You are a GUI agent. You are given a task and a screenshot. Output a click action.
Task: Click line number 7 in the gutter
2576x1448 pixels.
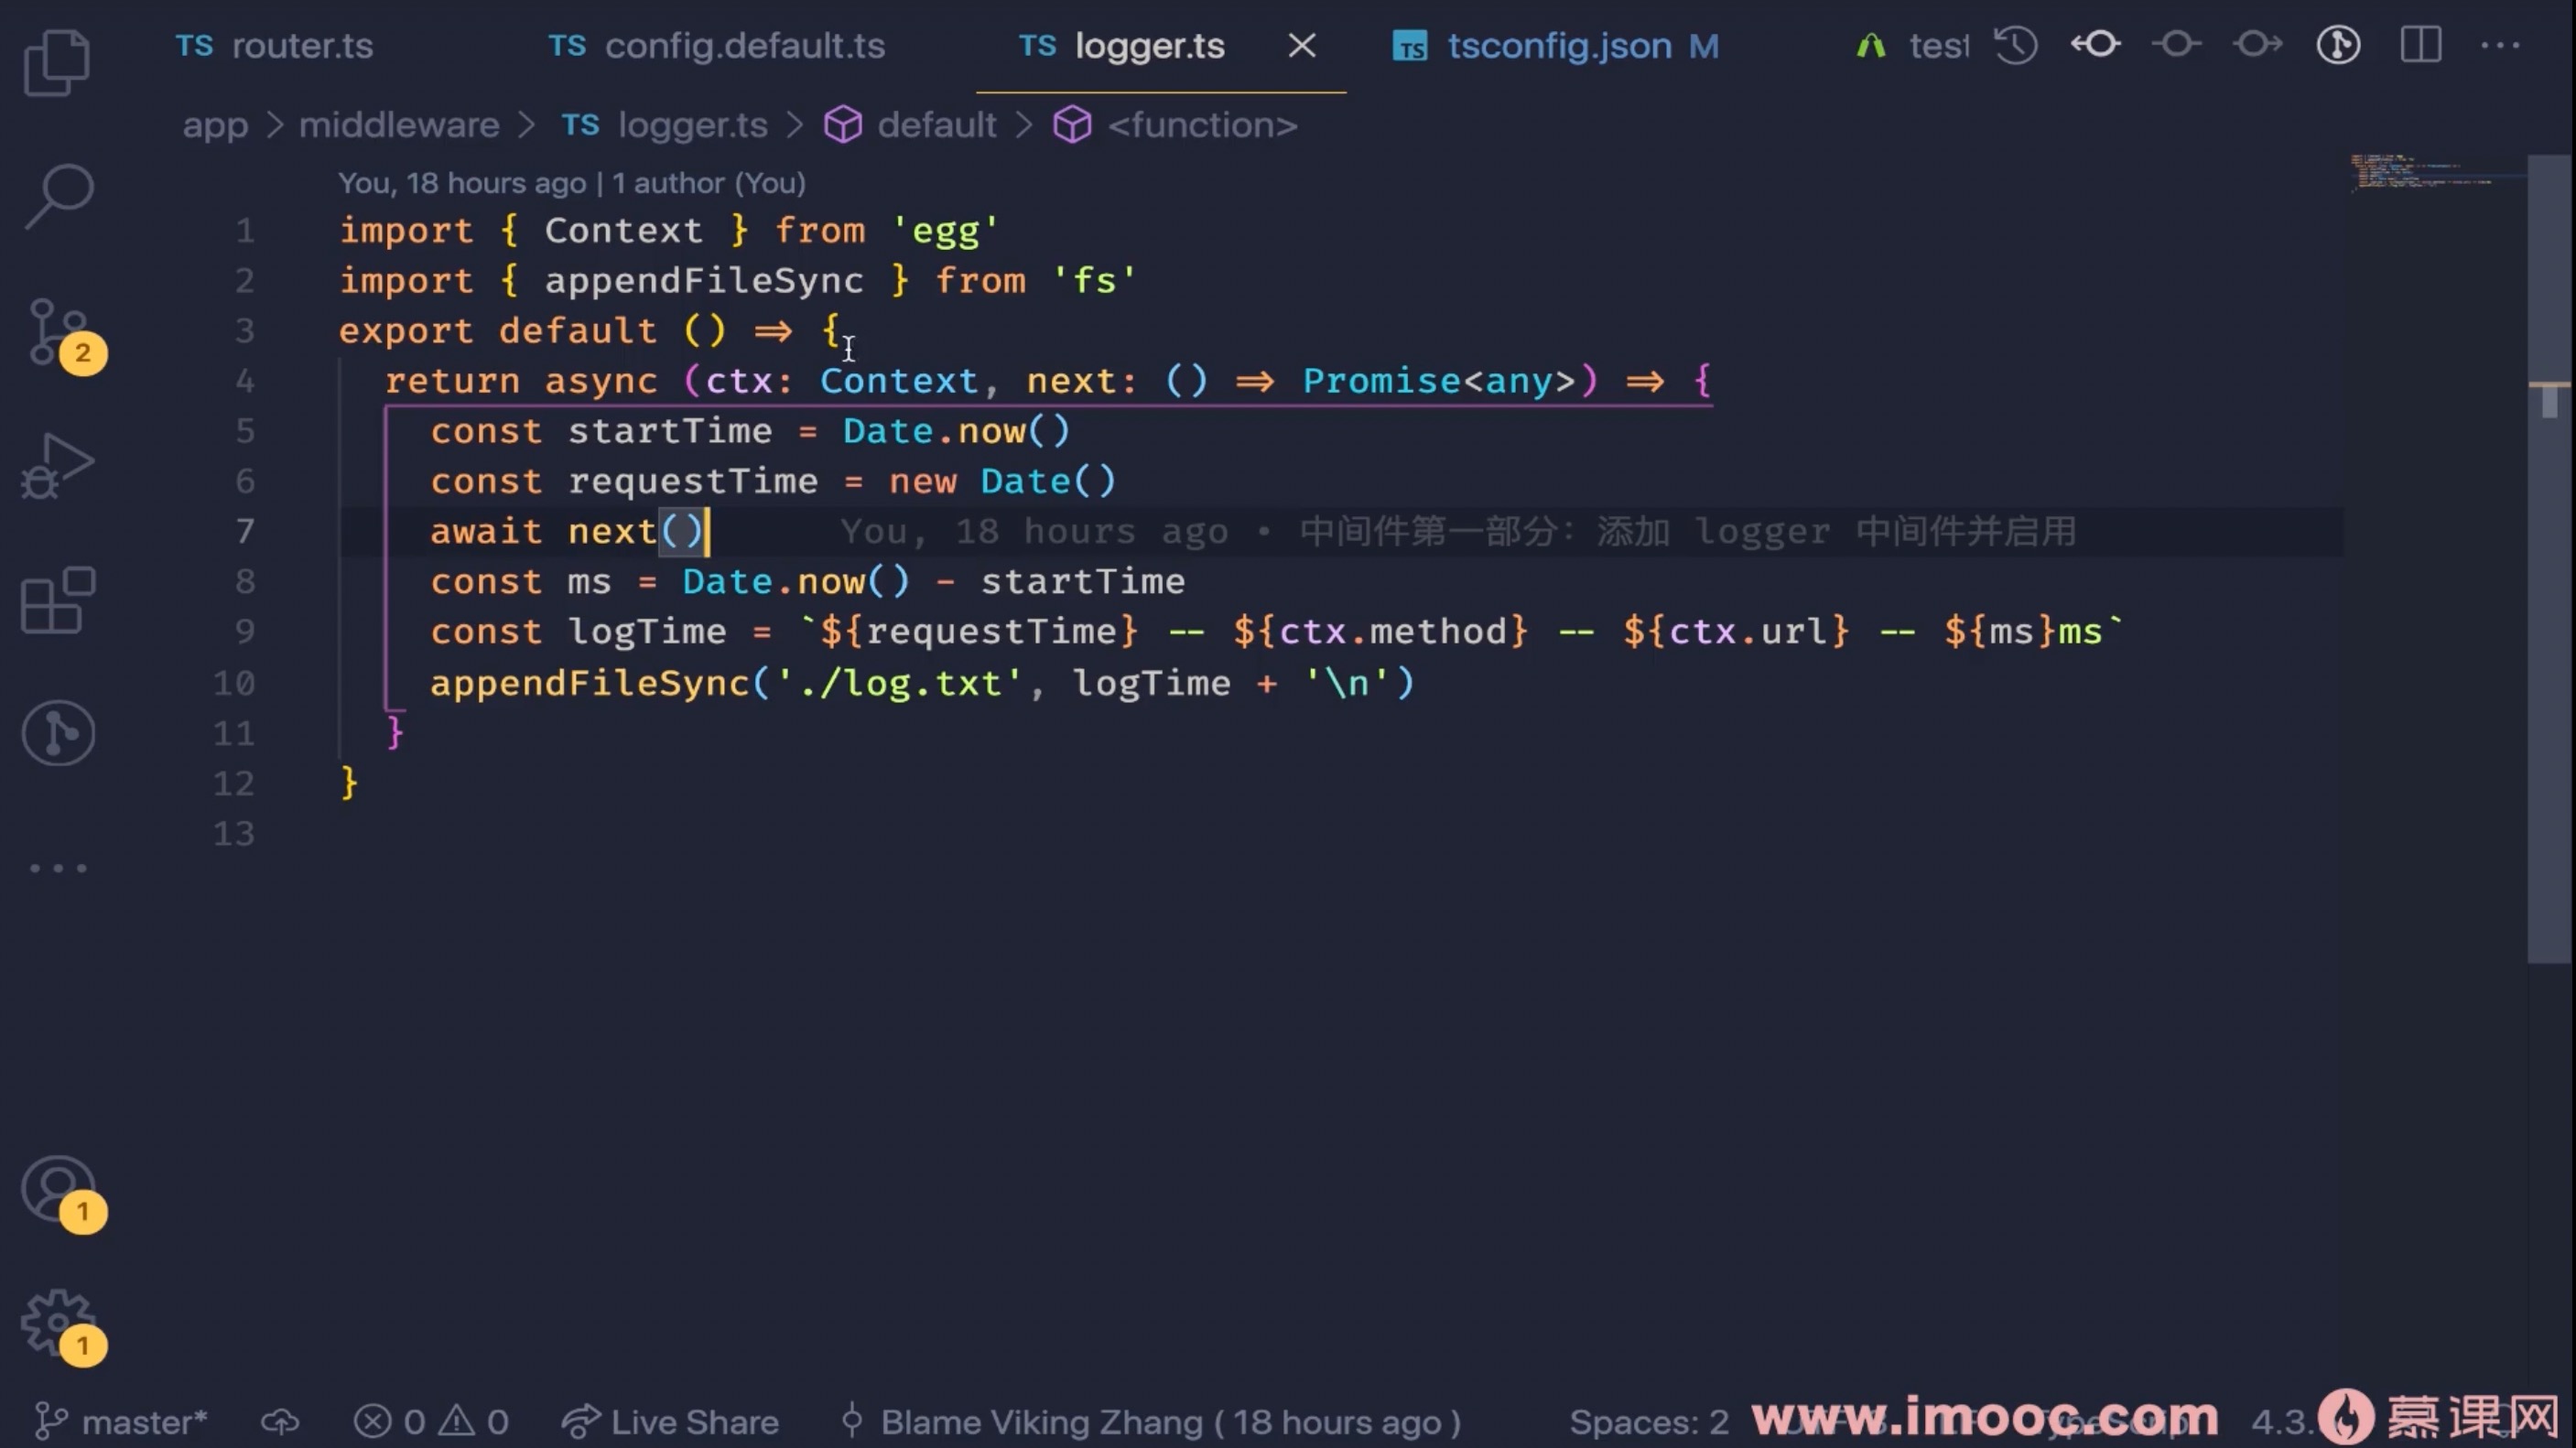pos(245,531)
